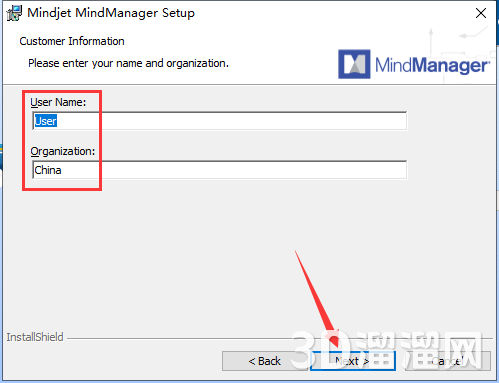Click the MindManager logo icon
The width and height of the screenshot is (499, 383).
[x=354, y=64]
